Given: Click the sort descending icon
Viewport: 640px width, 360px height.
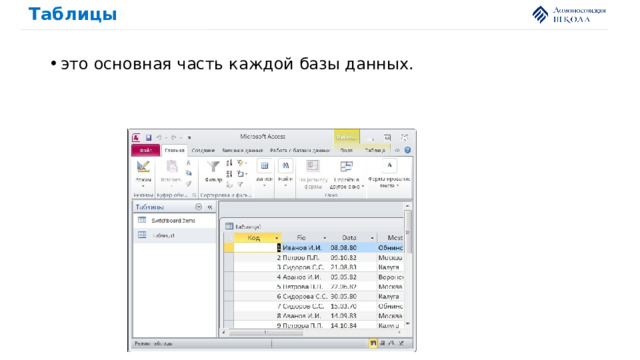Looking at the screenshot, I should pos(229,174).
